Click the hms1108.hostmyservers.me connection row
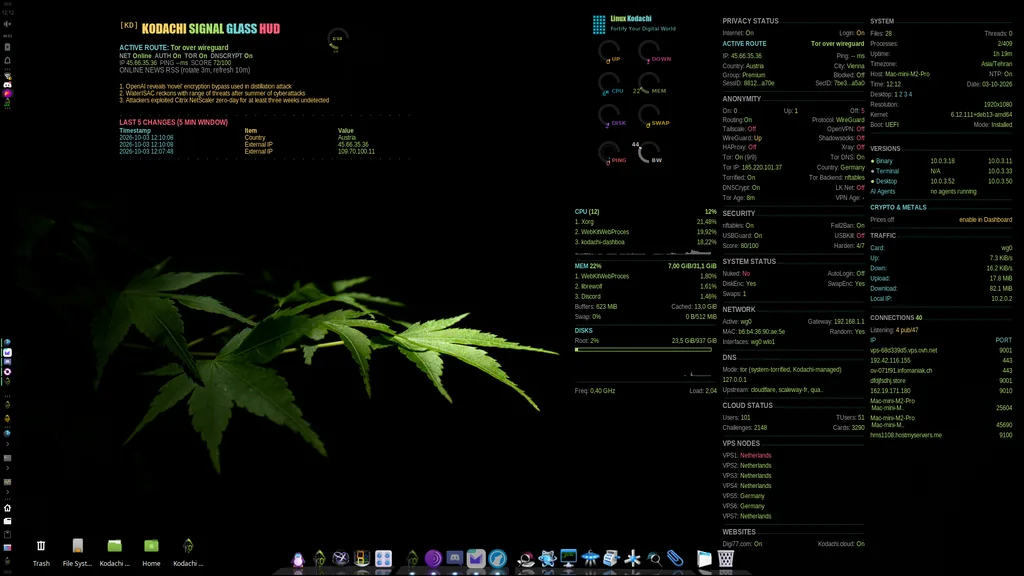This screenshot has height=576, width=1024. tap(941, 435)
